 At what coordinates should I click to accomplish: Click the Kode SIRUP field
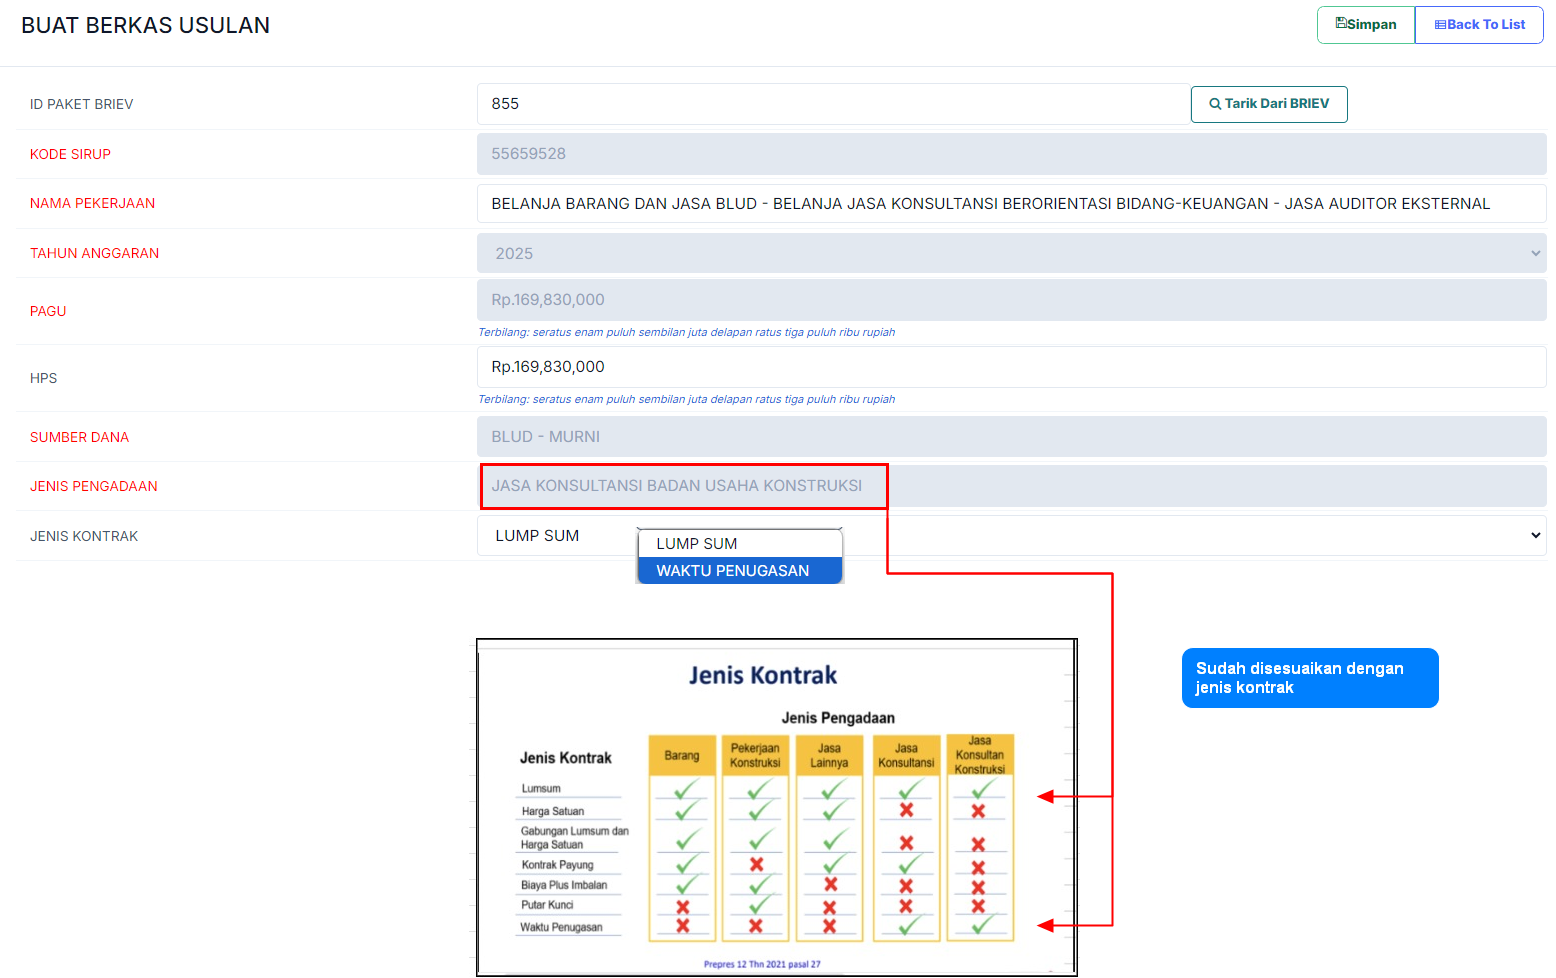[x=1010, y=154]
